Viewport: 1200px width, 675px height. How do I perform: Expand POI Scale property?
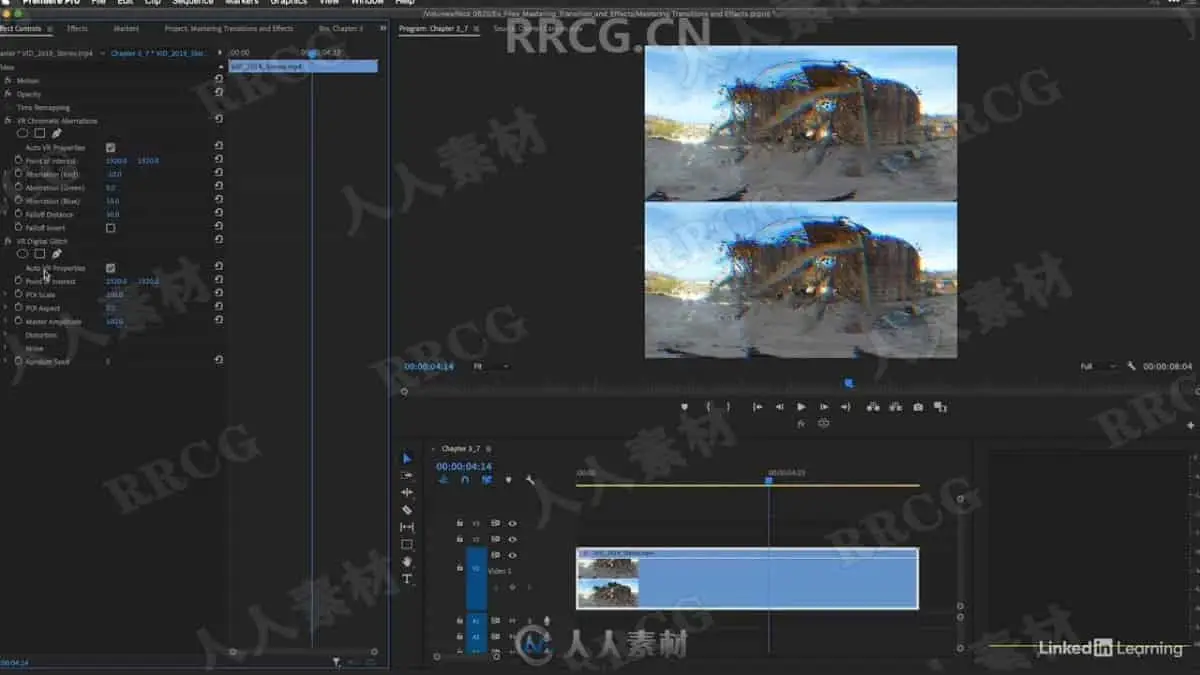pyautogui.click(x=6, y=295)
